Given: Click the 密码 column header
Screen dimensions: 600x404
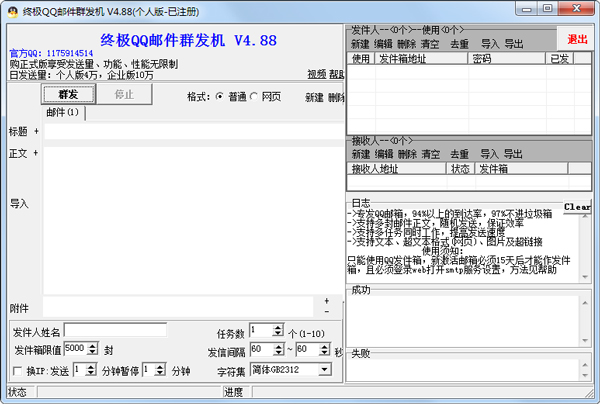Looking at the screenshot, I should coord(507,59).
